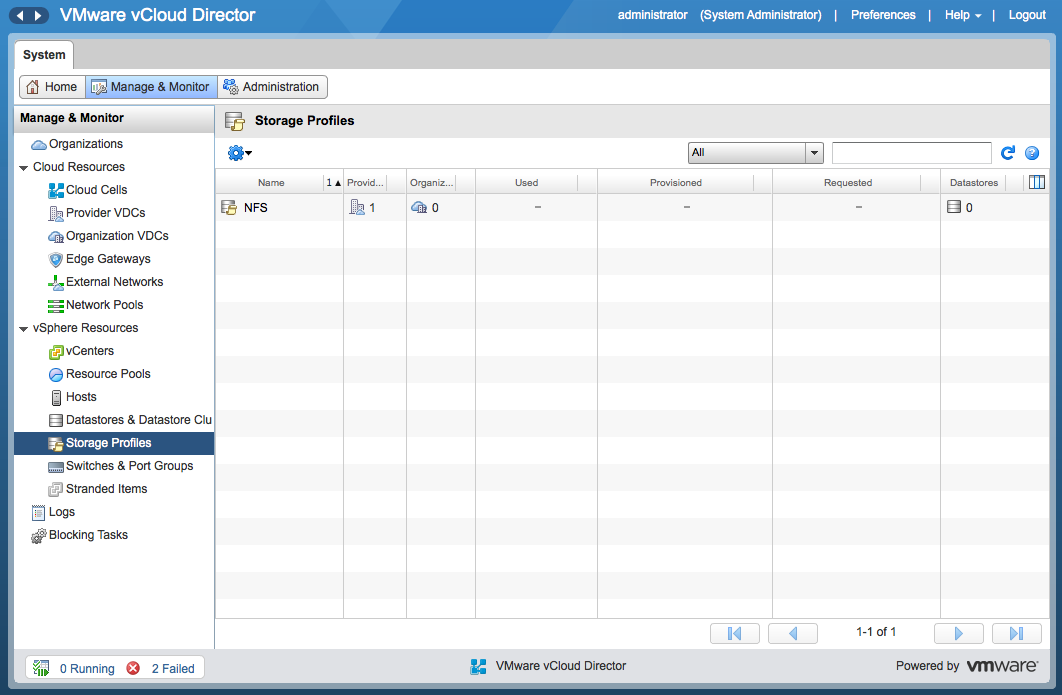Open Edge Gateways in the sidebar
This screenshot has height=695, width=1062.
(108, 259)
